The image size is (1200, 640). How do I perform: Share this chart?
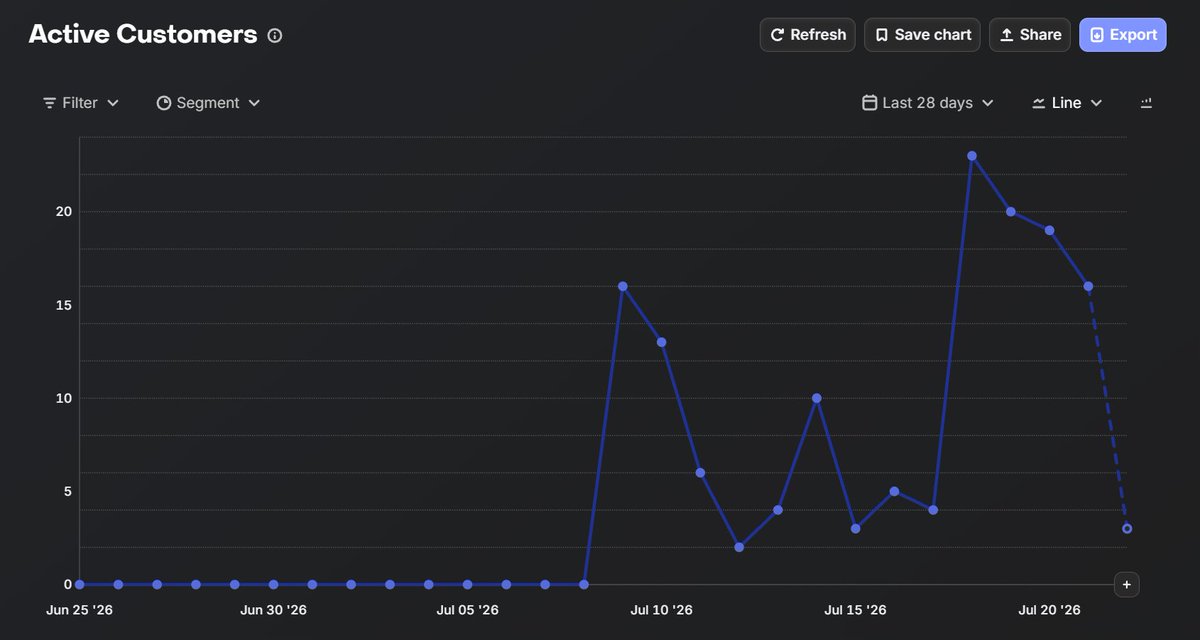tap(1030, 35)
